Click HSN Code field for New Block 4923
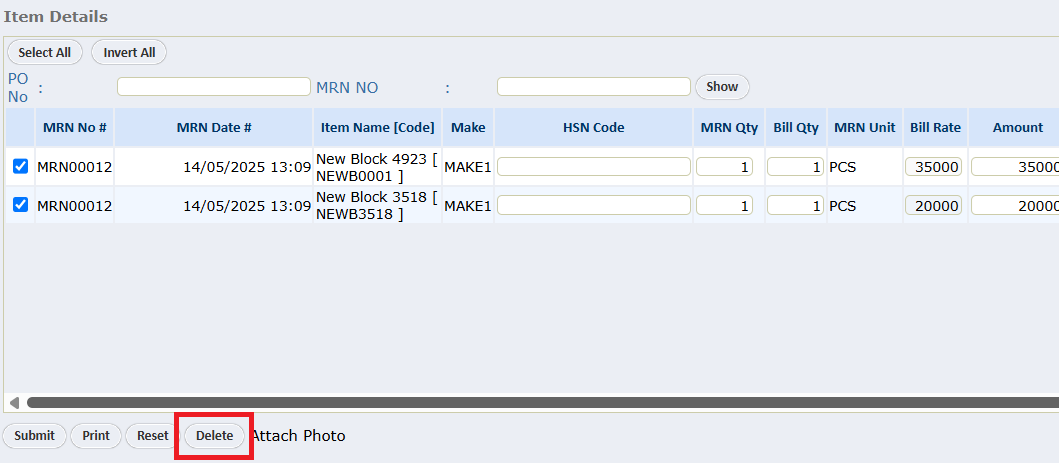1059x463 pixels. pyautogui.click(x=593, y=167)
